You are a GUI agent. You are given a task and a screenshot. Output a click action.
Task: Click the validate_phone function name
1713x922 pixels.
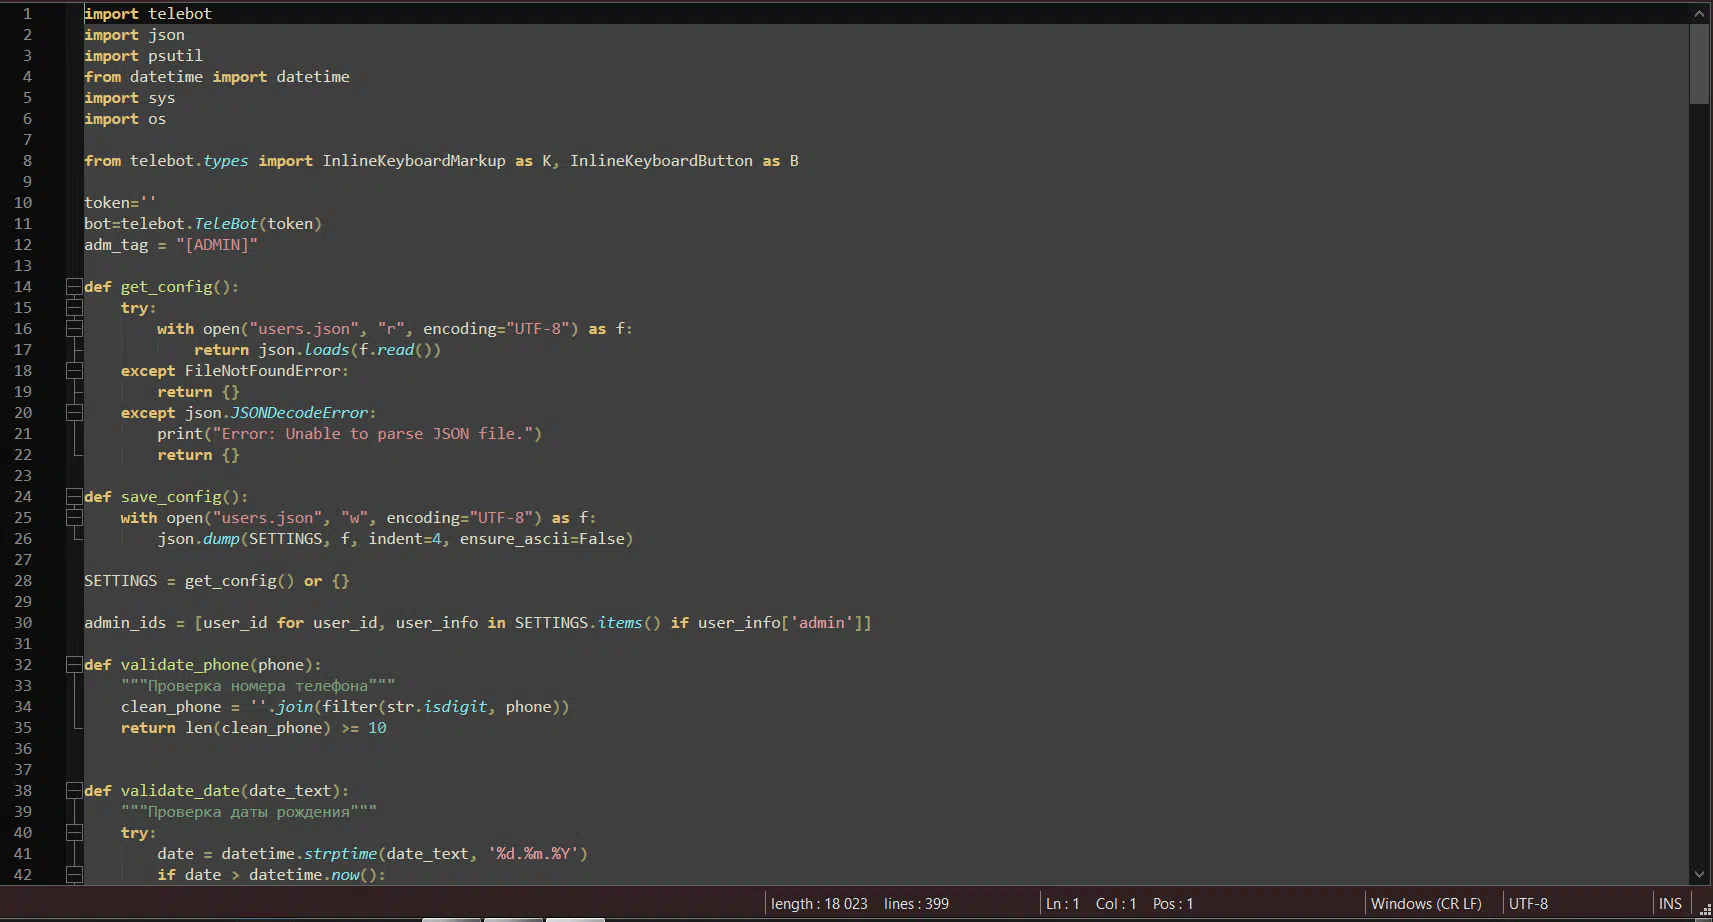coord(185,665)
